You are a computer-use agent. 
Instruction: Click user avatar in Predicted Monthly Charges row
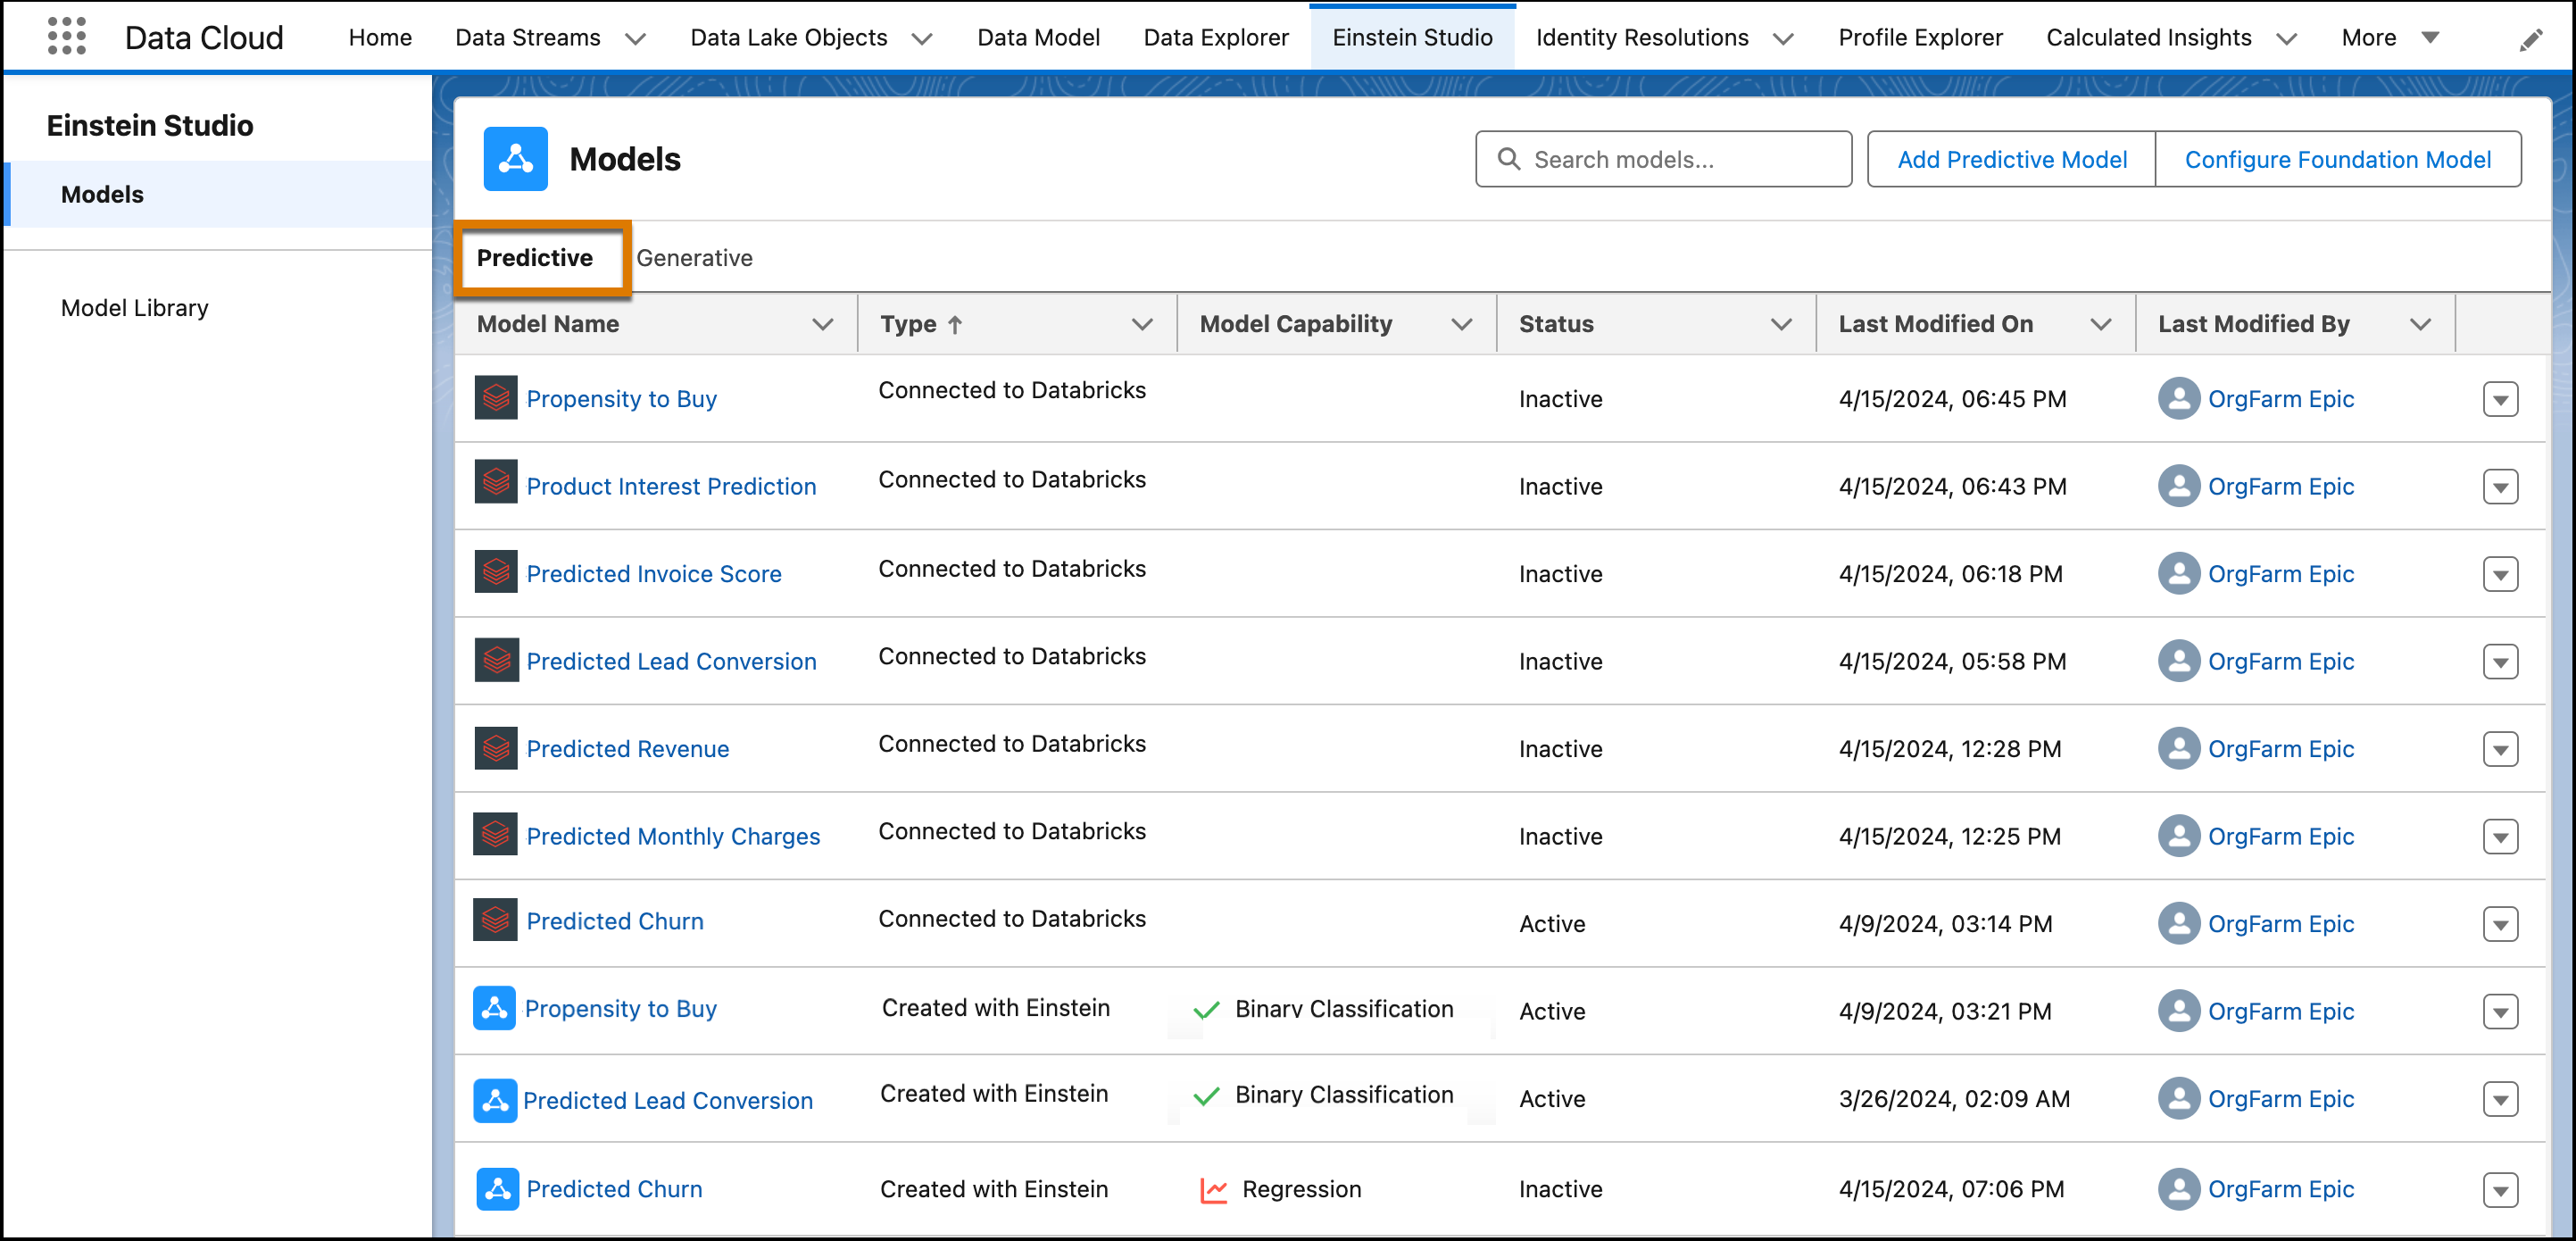point(2178,836)
